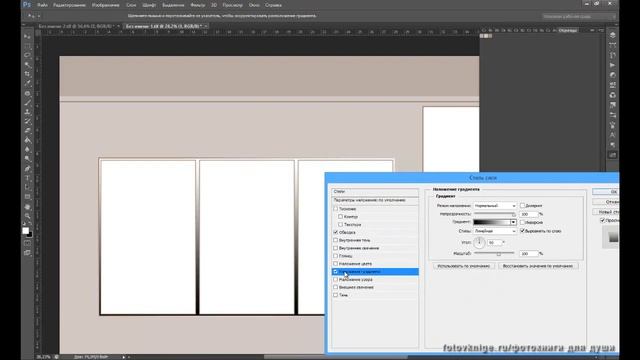This screenshot has height=360, width=640.
Task: Switch to the Образцы swatches tab
Action: (567, 30)
